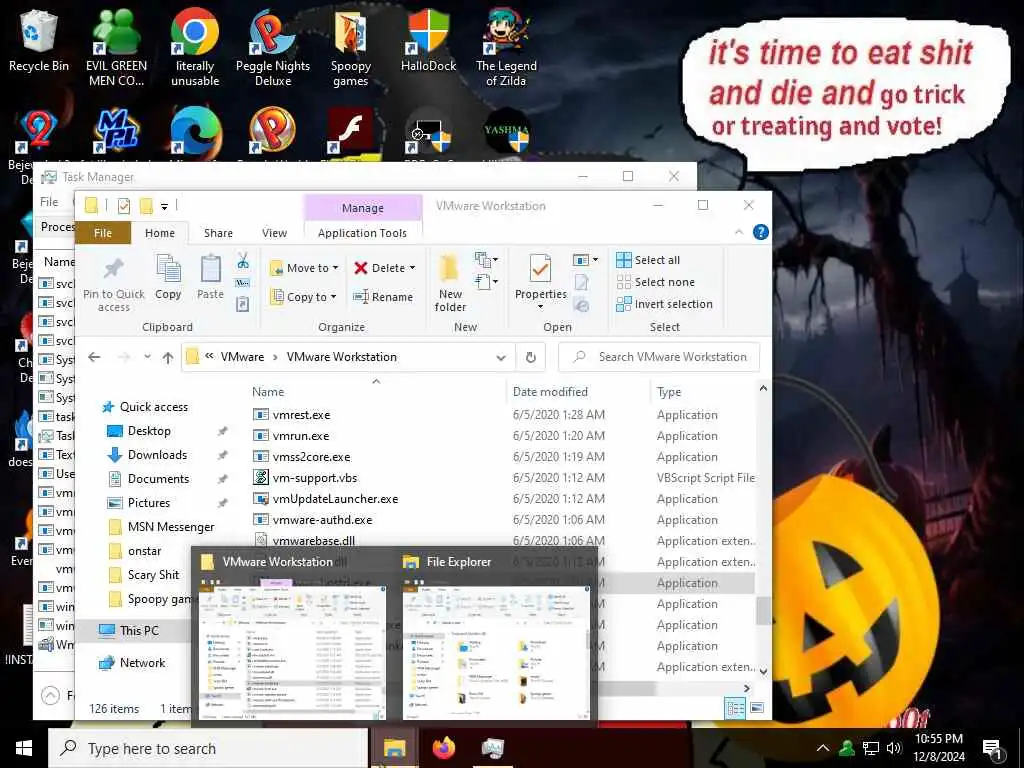
Task: Create a New folder
Action: (x=451, y=284)
